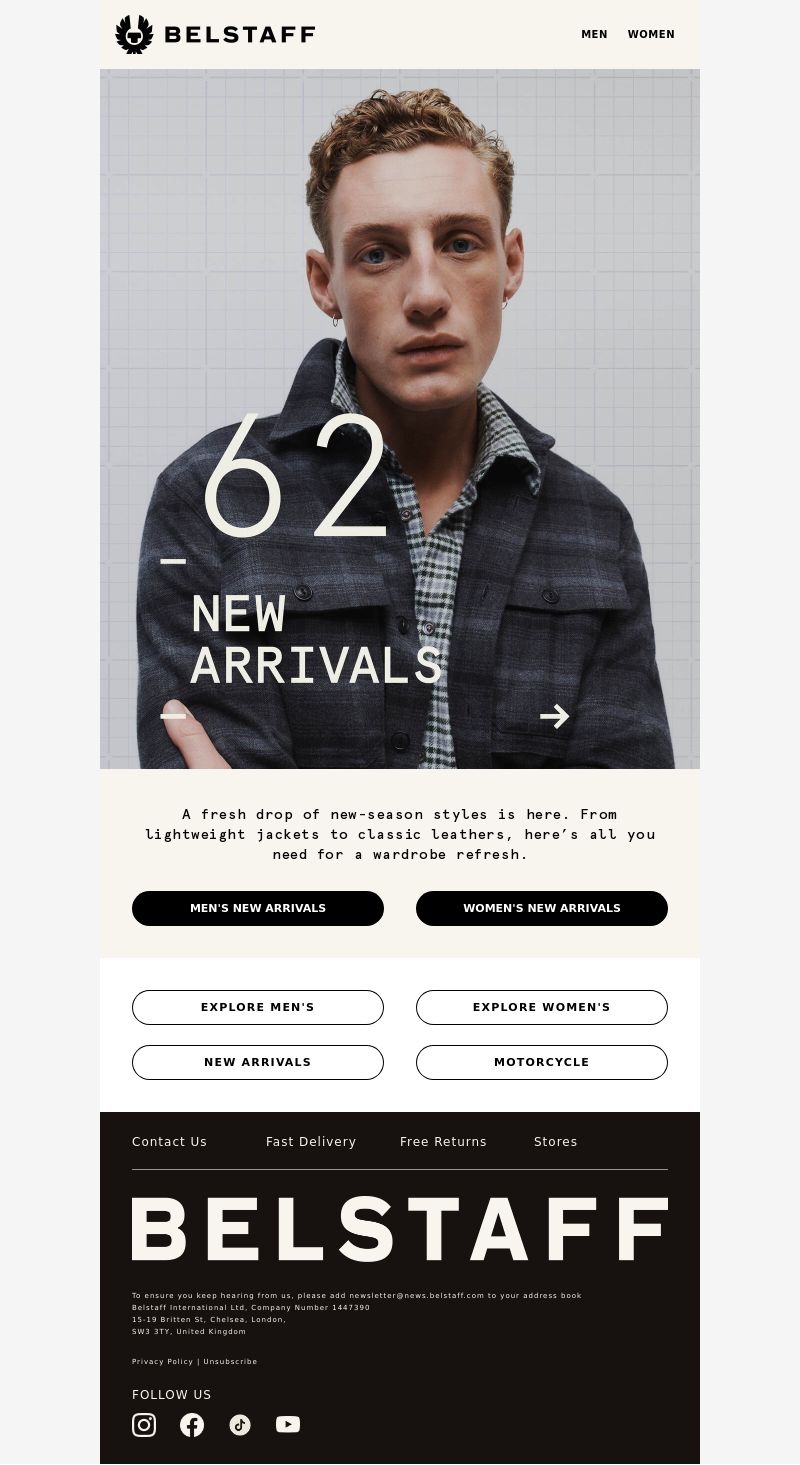Open the Fast Delivery footer link
This screenshot has width=800, height=1465.
tap(311, 1142)
